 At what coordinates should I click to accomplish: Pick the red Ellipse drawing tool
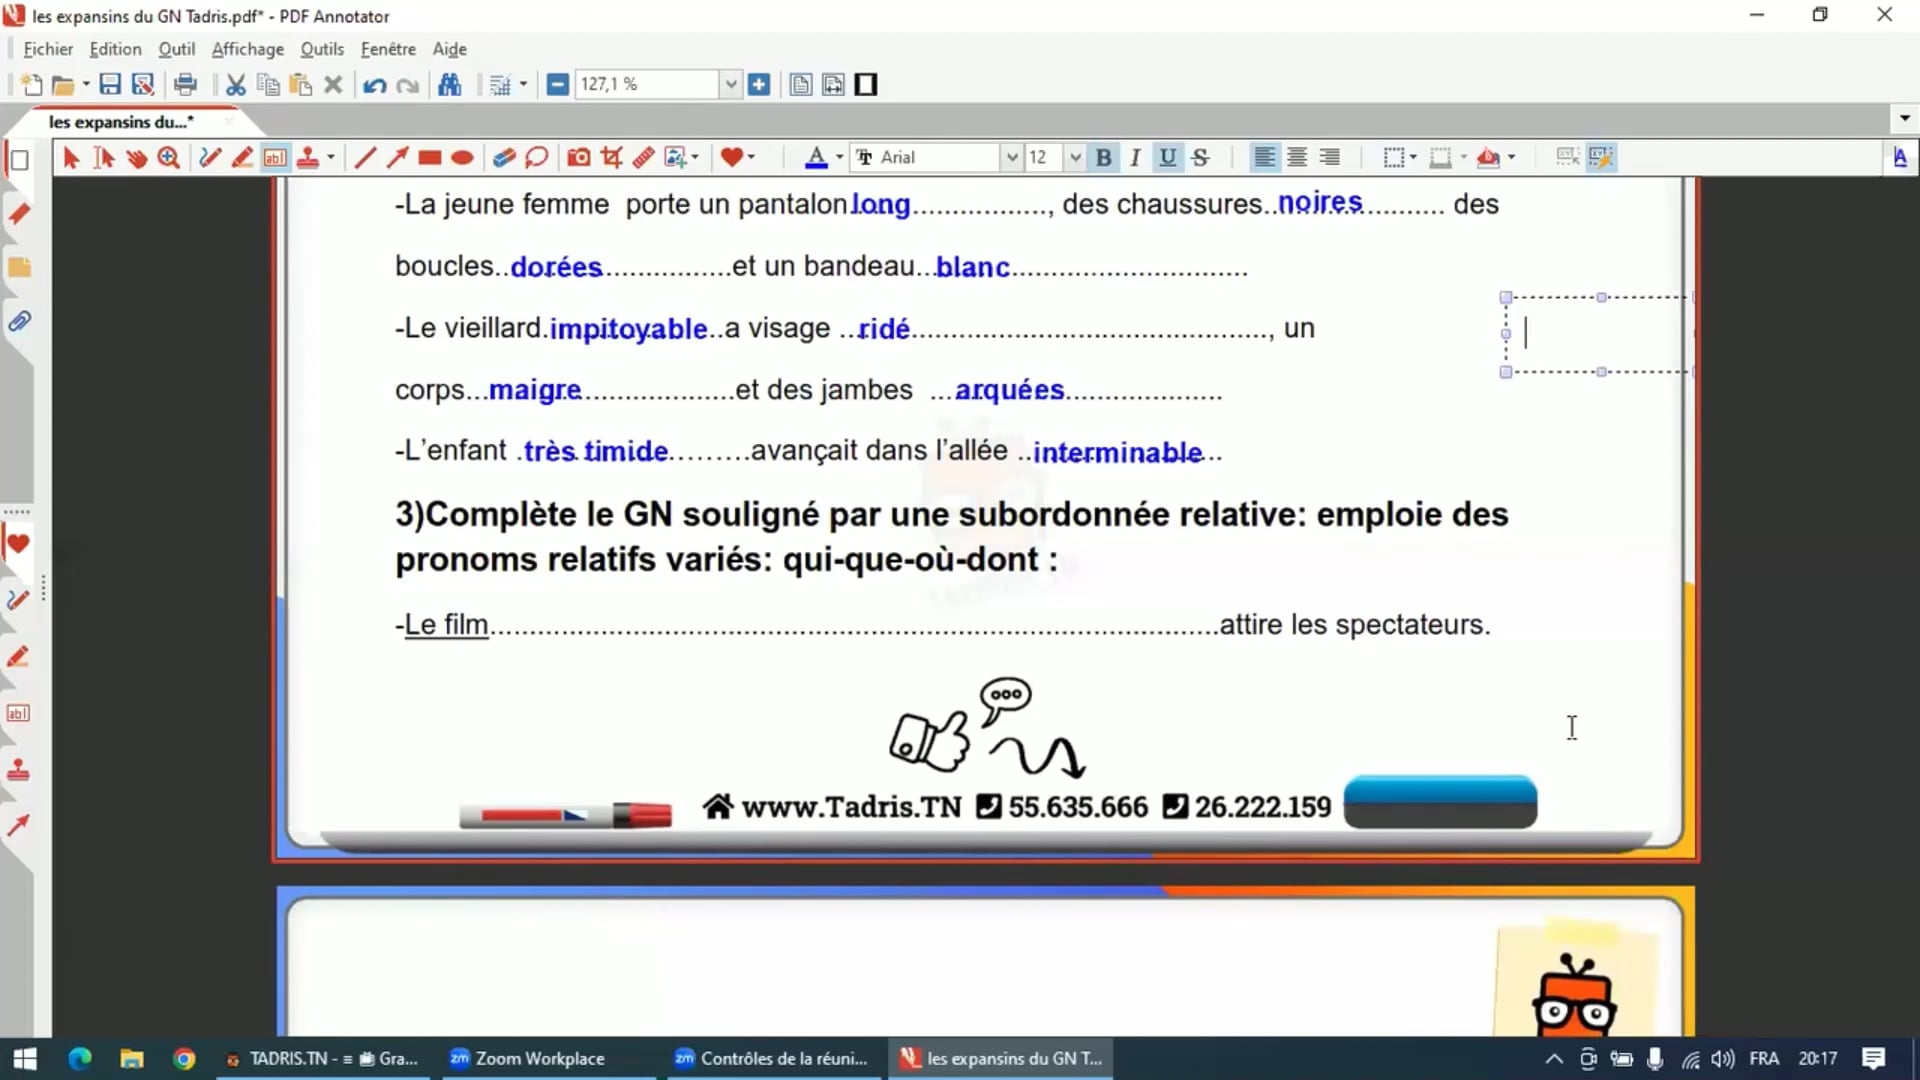(x=462, y=157)
